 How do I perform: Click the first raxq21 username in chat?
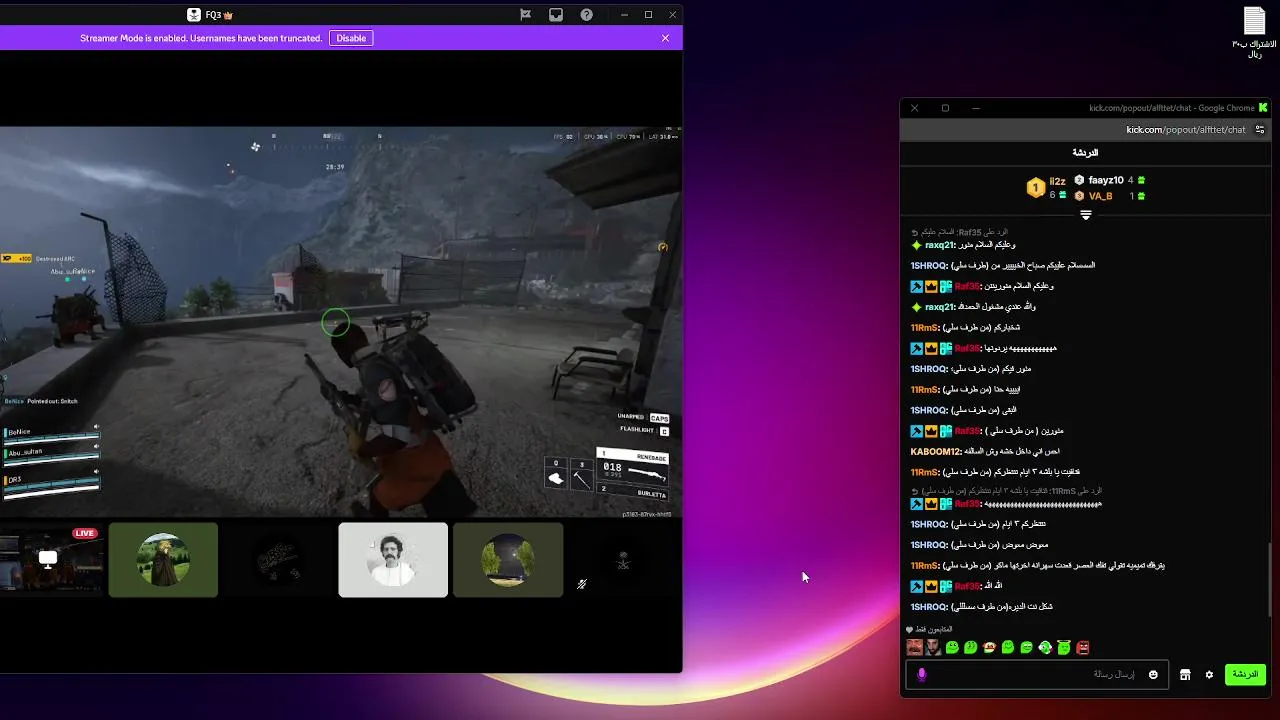tap(941, 245)
